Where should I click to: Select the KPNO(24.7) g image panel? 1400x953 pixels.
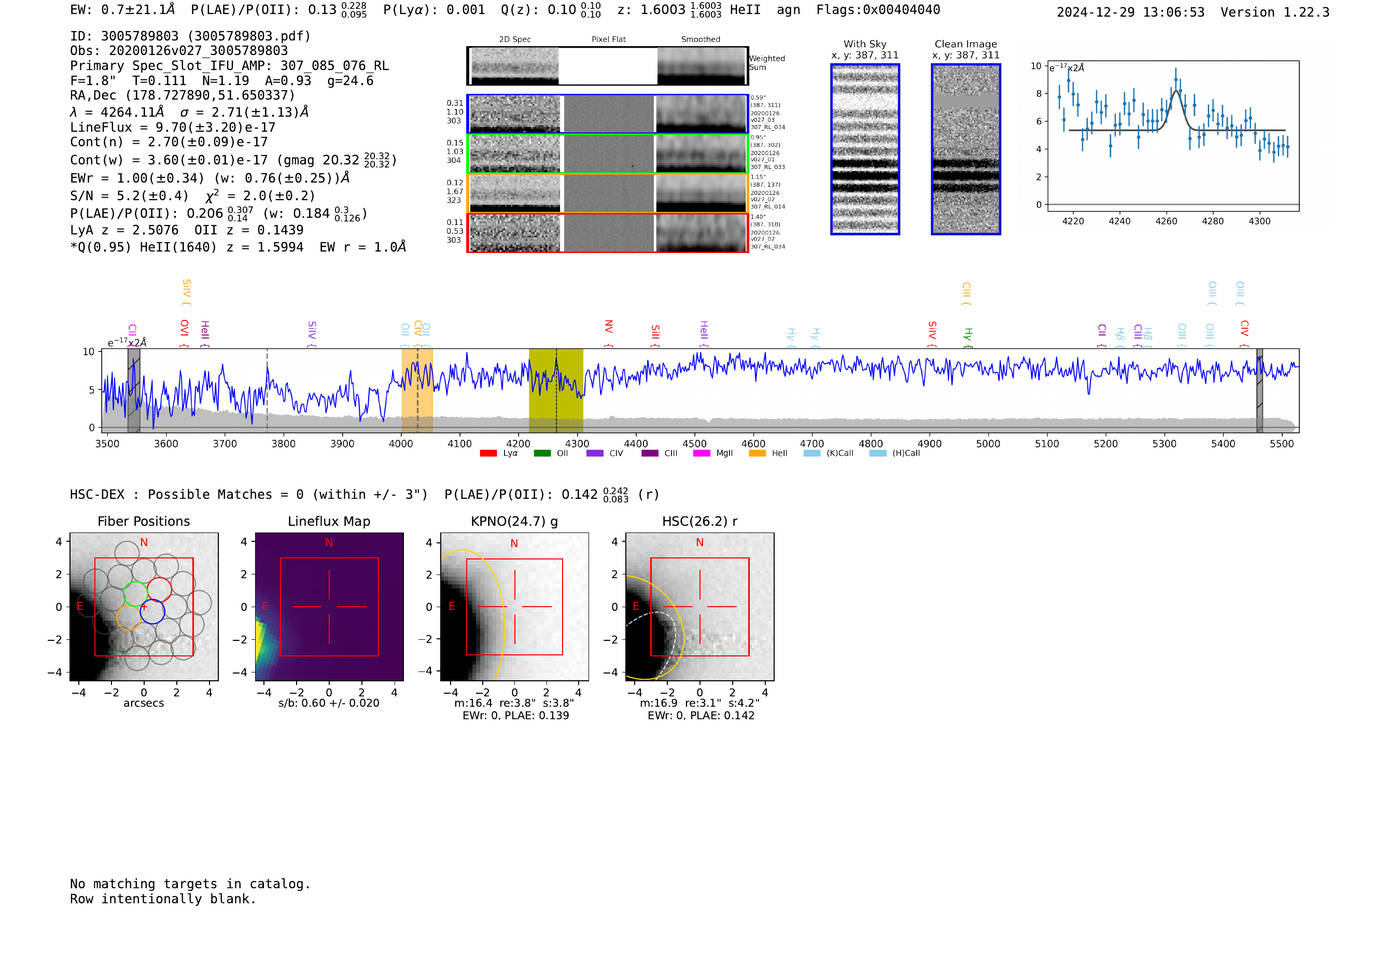pyautogui.click(x=514, y=607)
